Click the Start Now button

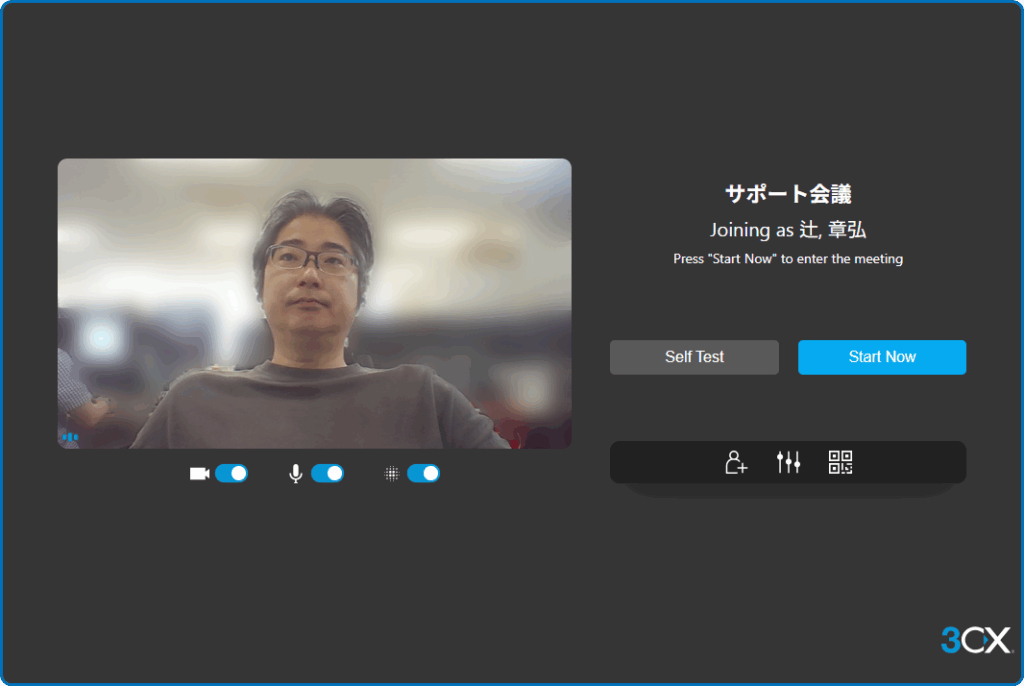click(882, 357)
